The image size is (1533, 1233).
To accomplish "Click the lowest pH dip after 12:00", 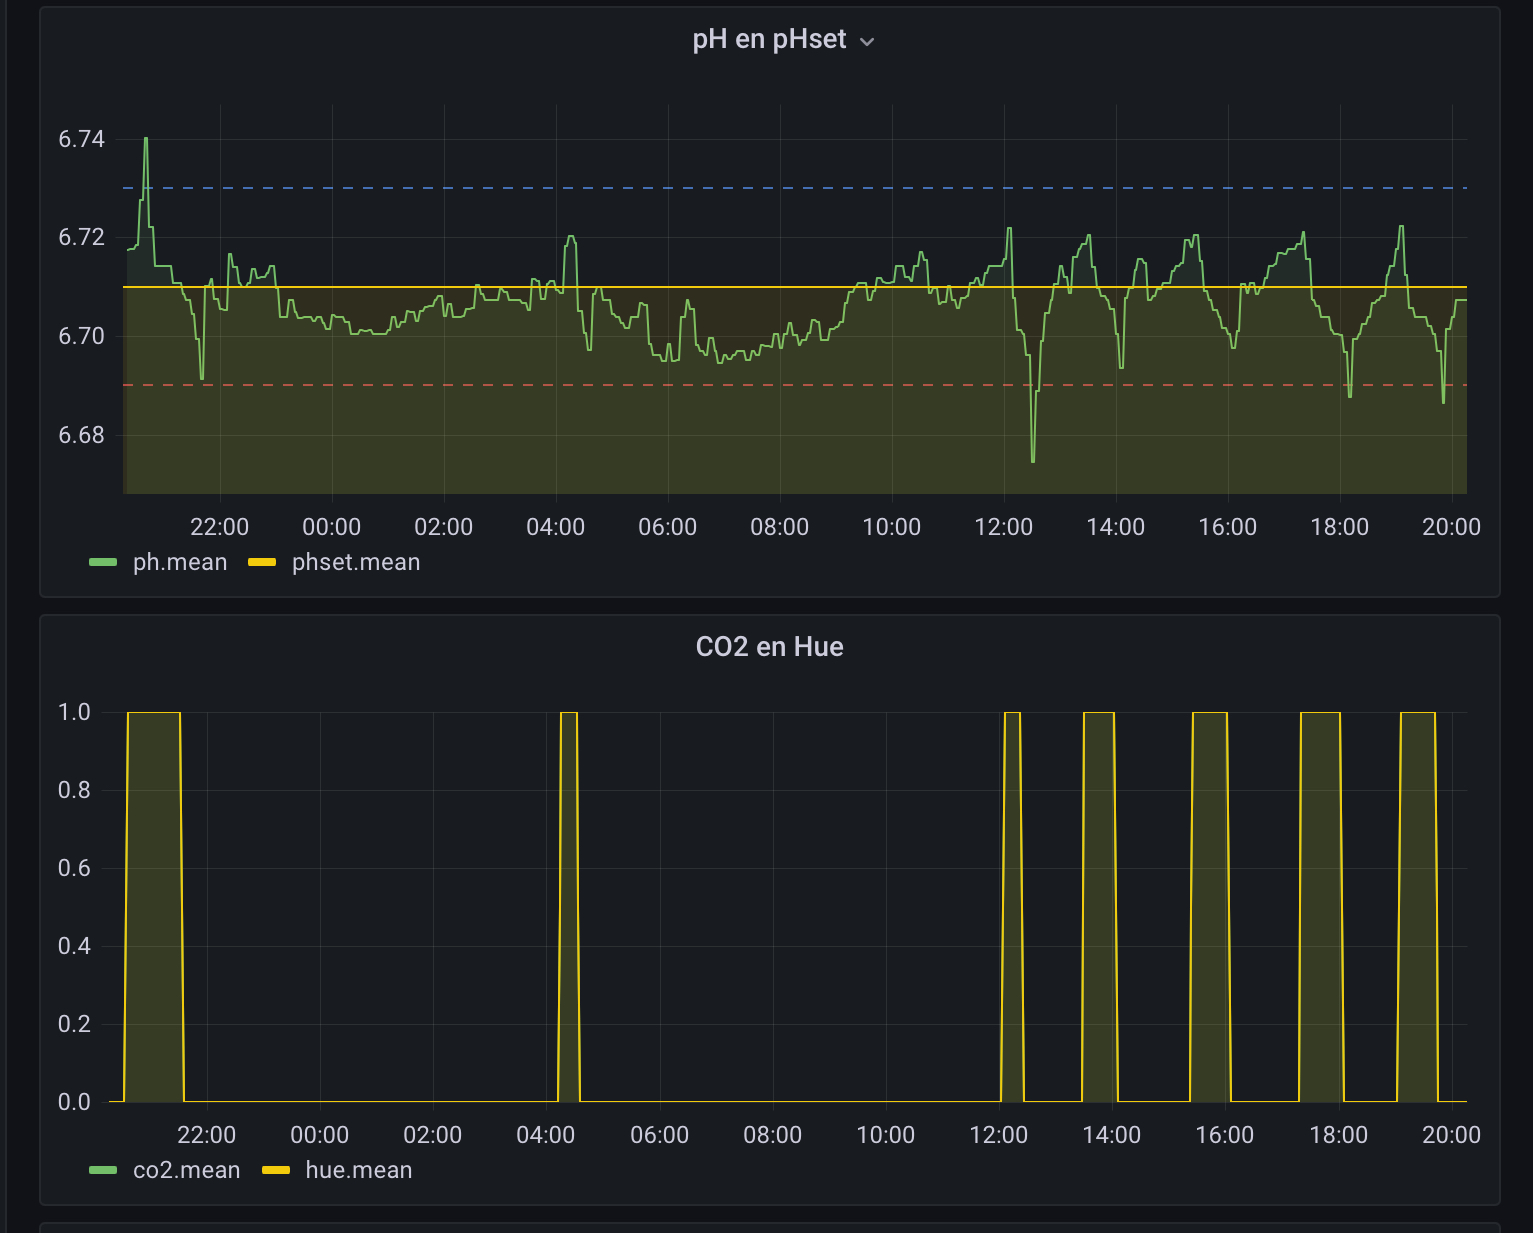I will [1033, 459].
